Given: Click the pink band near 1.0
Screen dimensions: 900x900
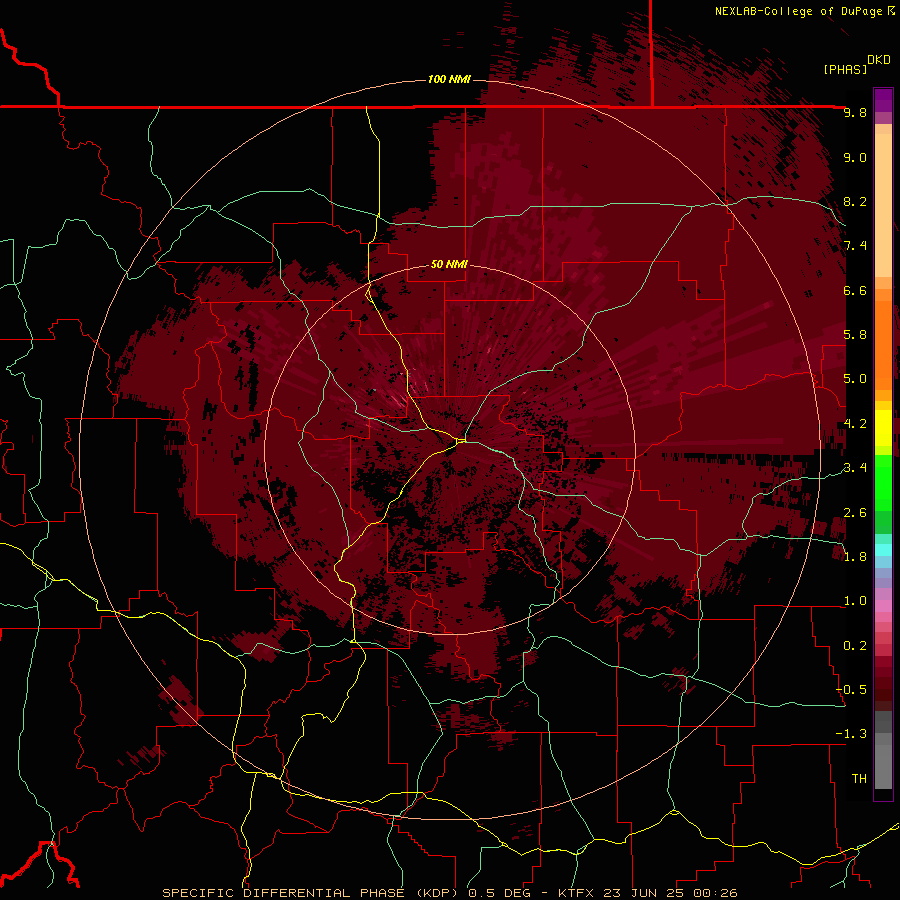Looking at the screenshot, I should coord(883,606).
